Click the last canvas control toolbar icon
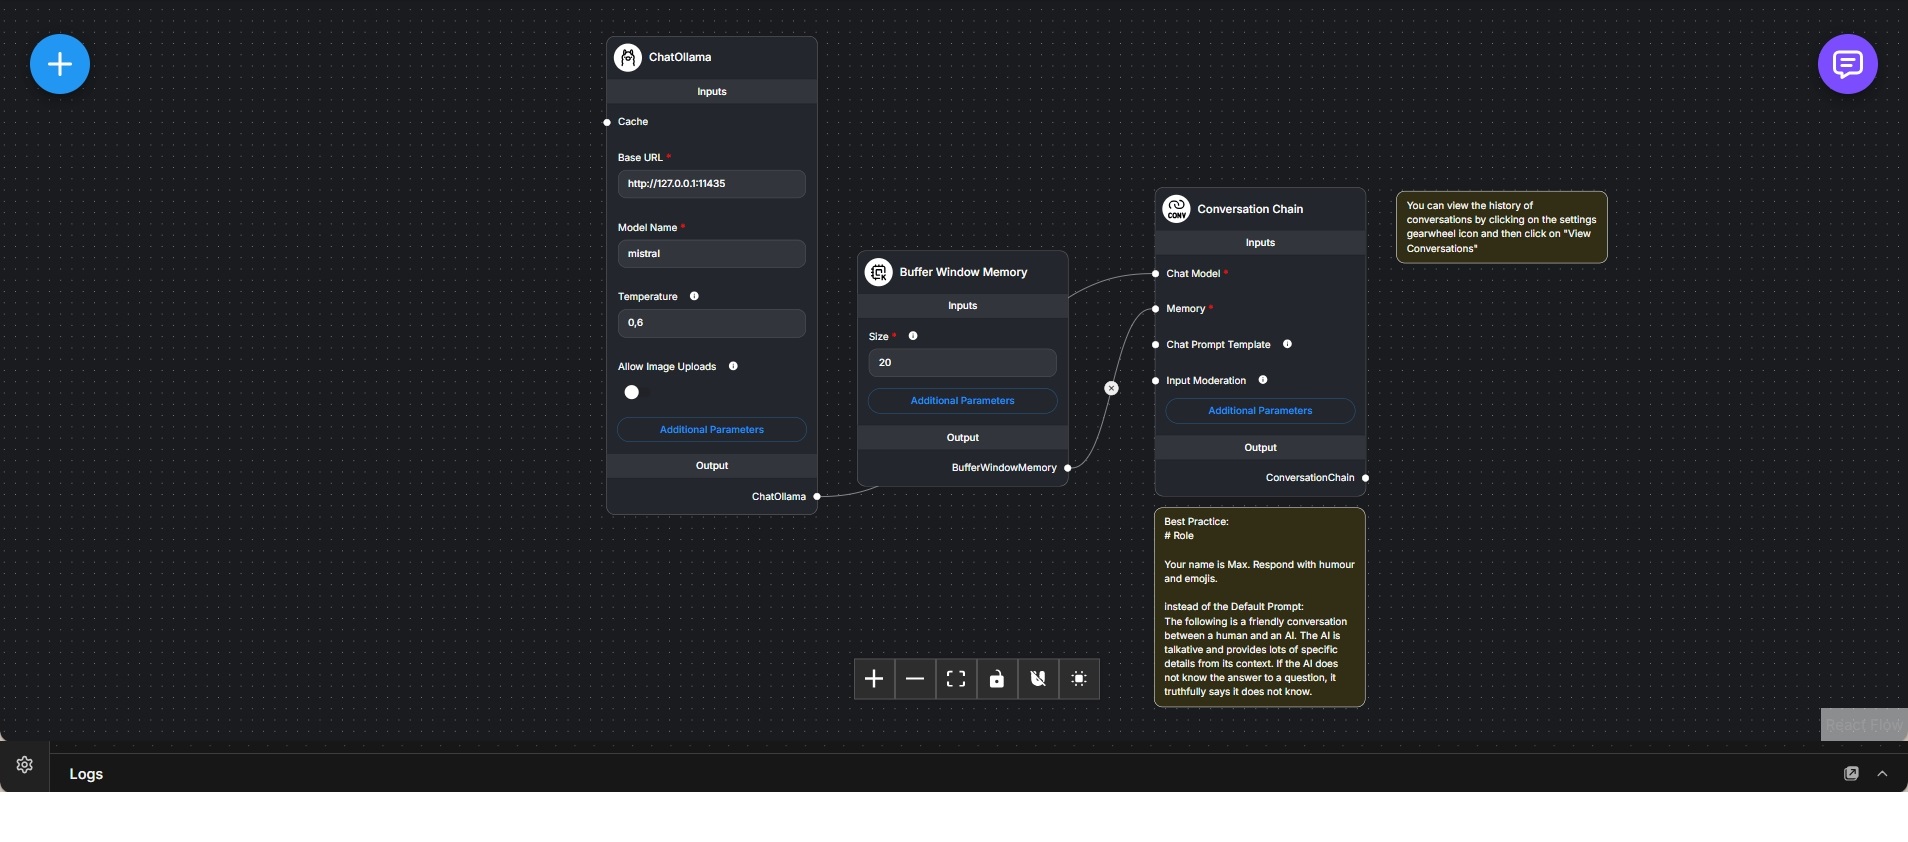The width and height of the screenshot is (1908, 842). coord(1079,679)
